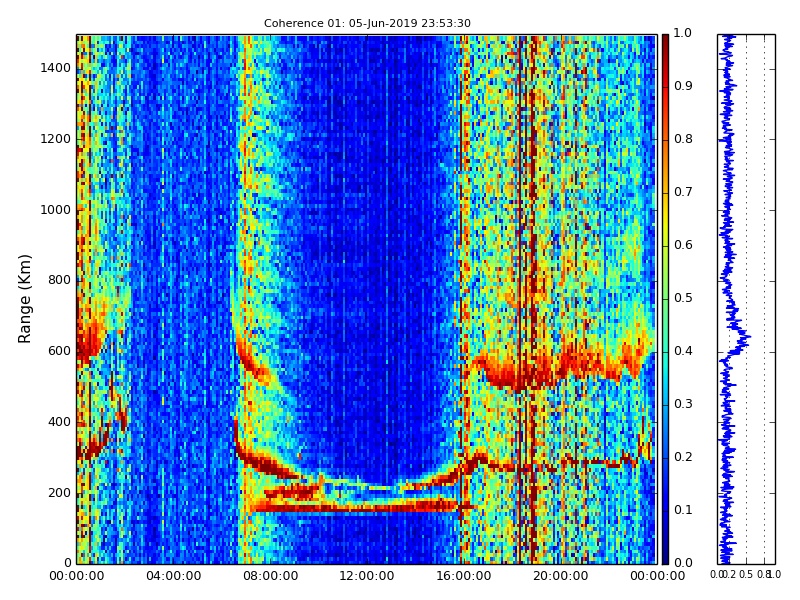
Task: Click the plot title "Coherence 01: 05-Jun-2019 23:53:30"
Action: (367, 23)
